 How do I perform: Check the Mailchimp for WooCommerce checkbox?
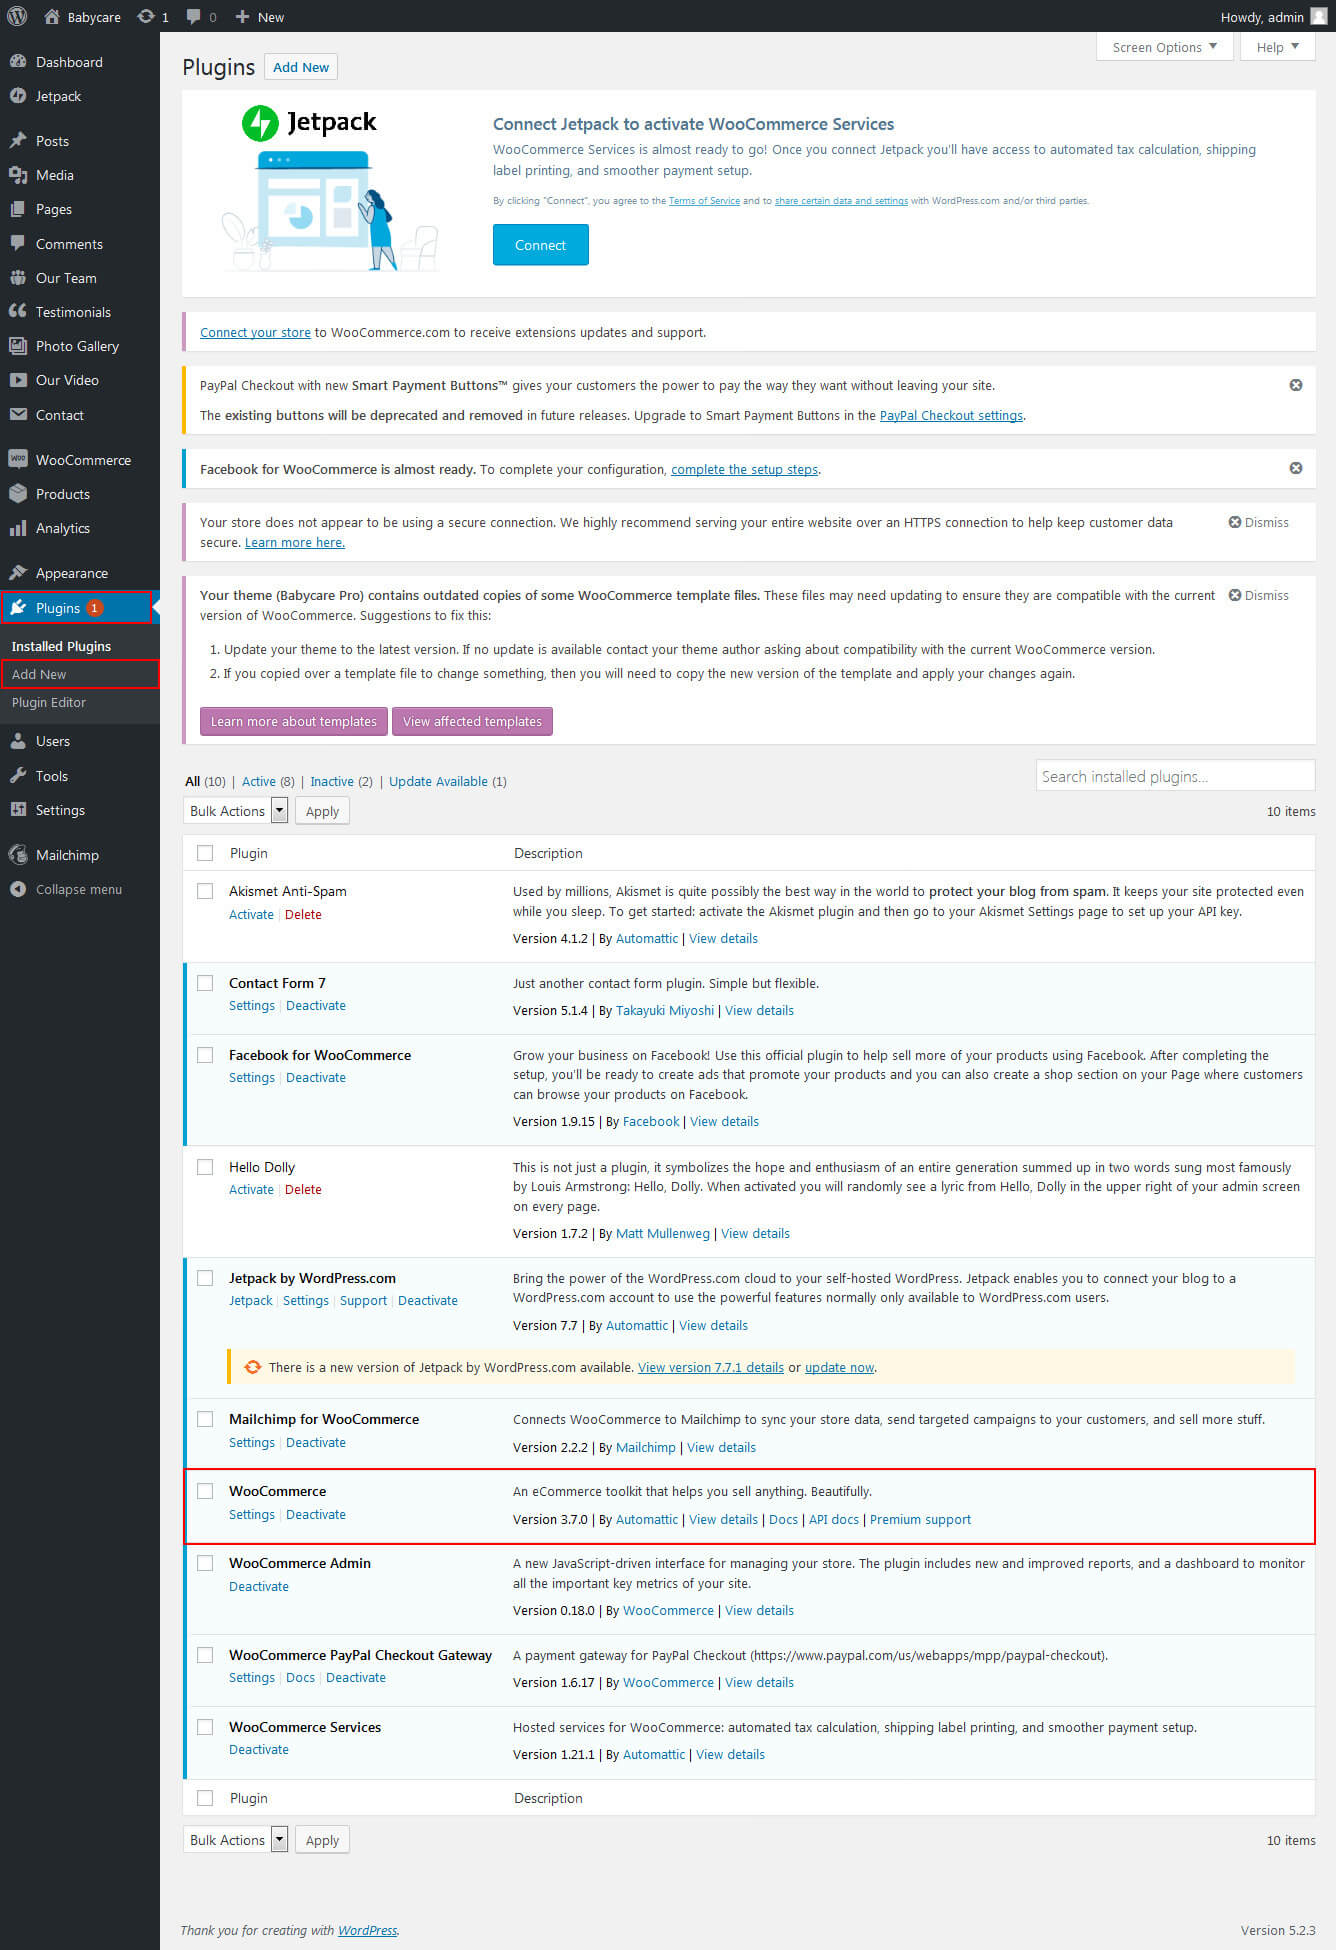[x=205, y=1419]
